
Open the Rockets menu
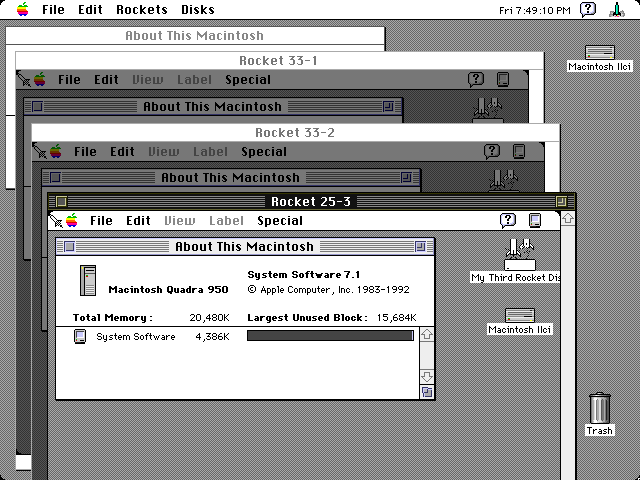142,10
